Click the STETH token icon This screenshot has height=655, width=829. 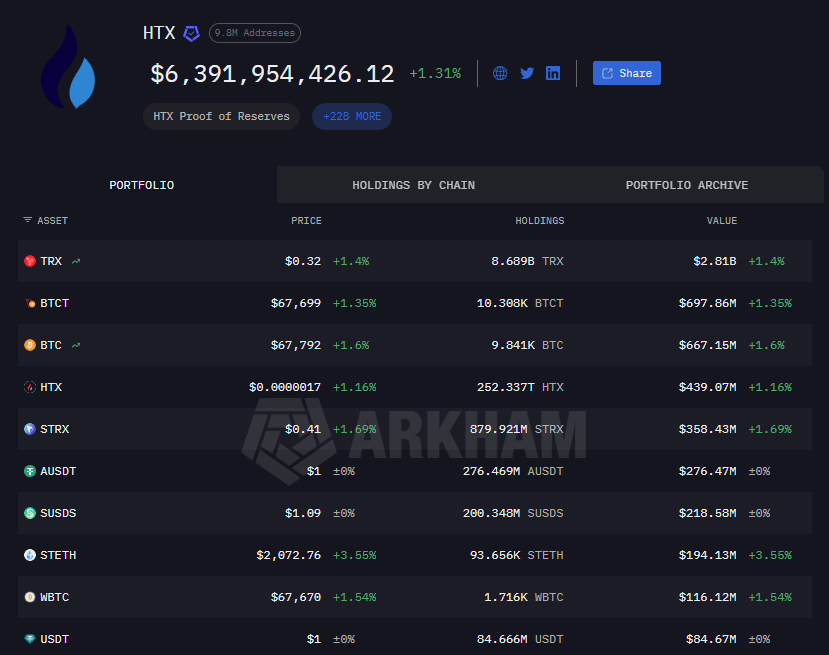[30, 555]
